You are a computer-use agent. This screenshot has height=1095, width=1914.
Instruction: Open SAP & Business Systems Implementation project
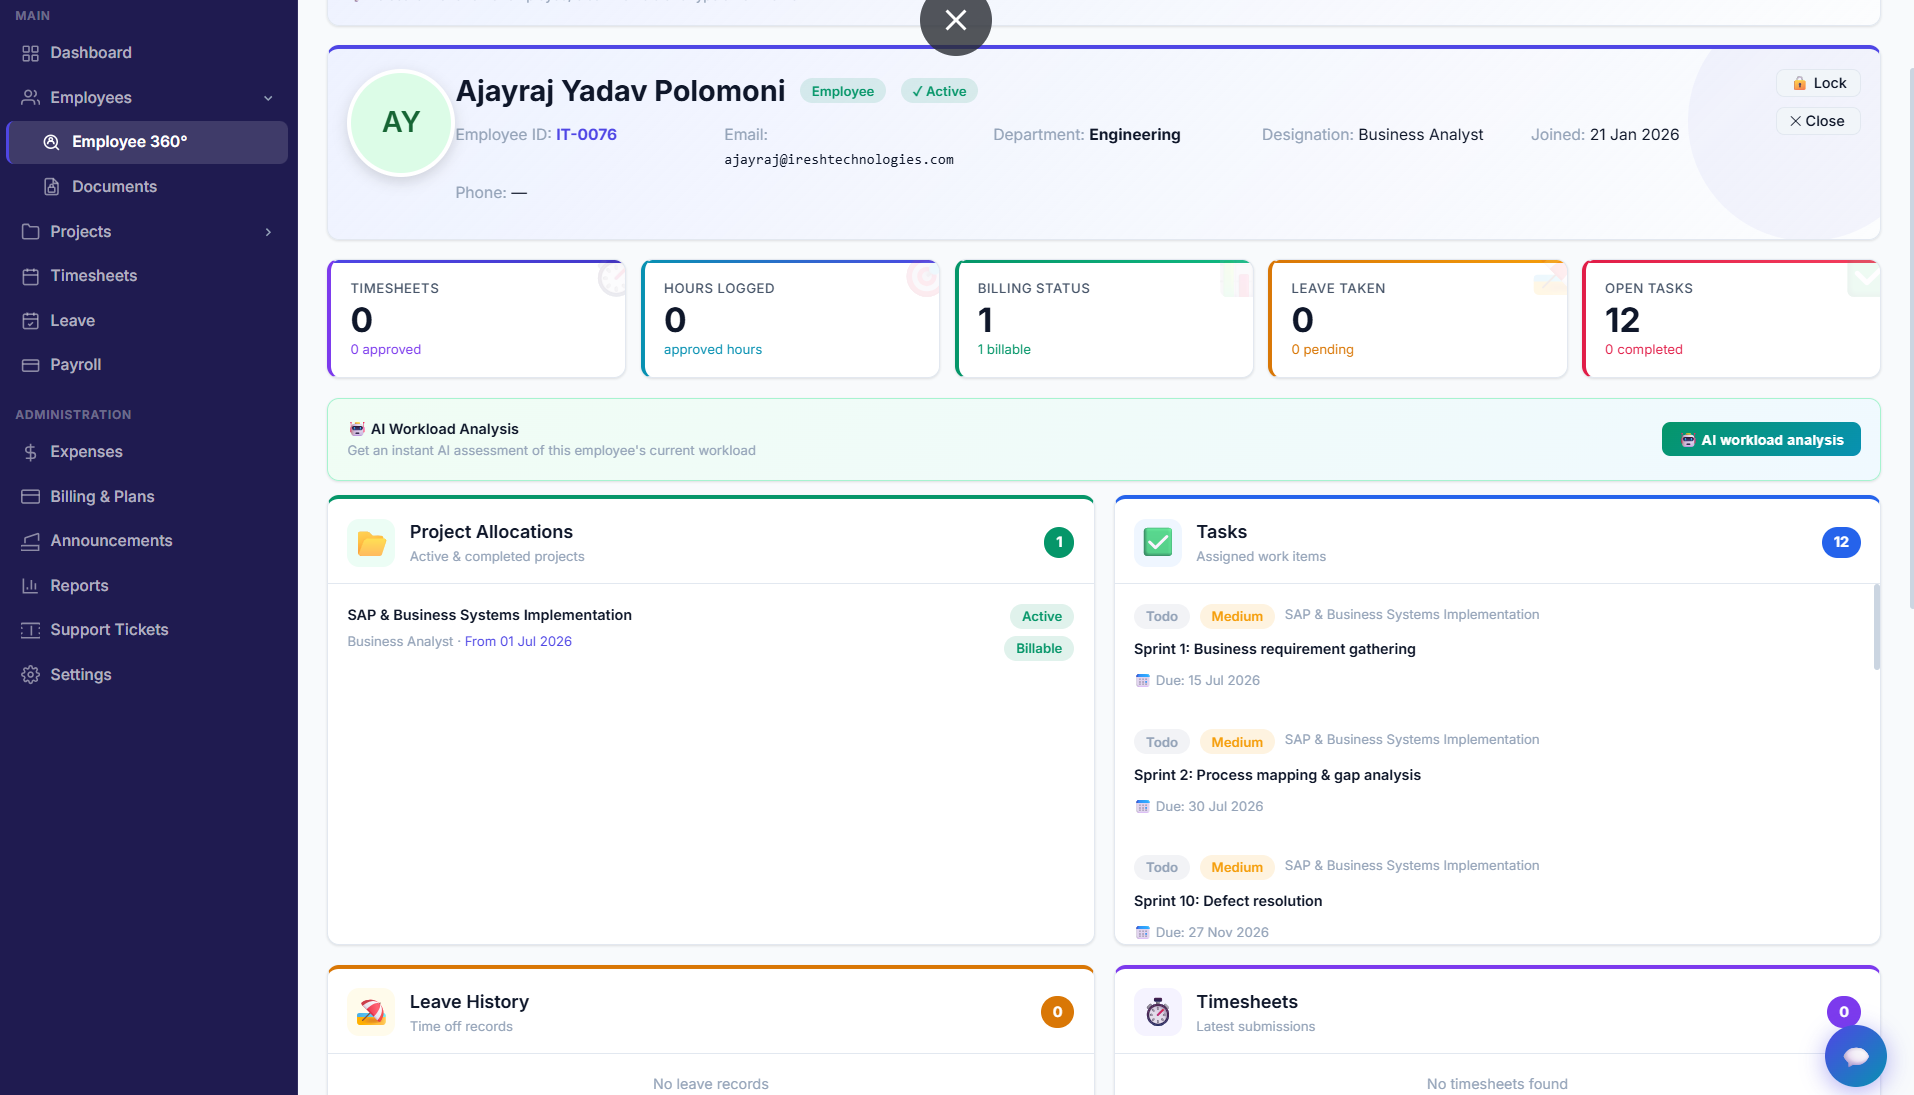[489, 615]
